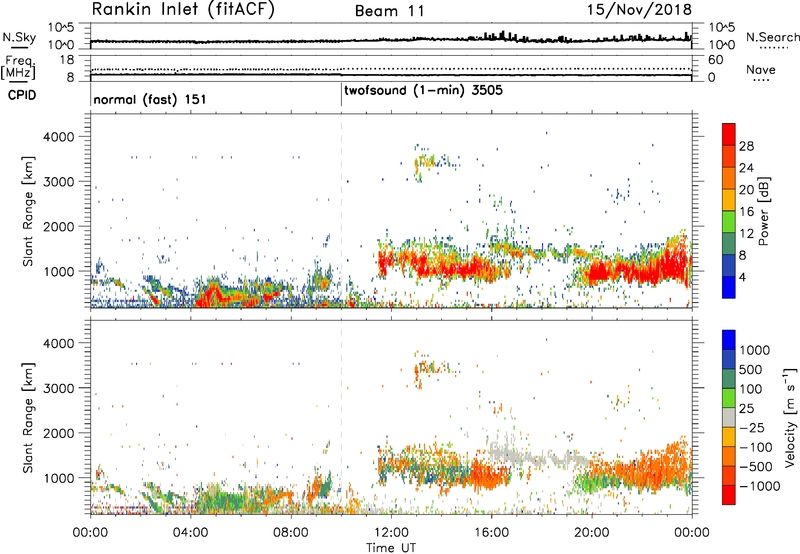Click 'Slant Range [km]' label of velocity panel
800x554 pixels.
(28, 417)
